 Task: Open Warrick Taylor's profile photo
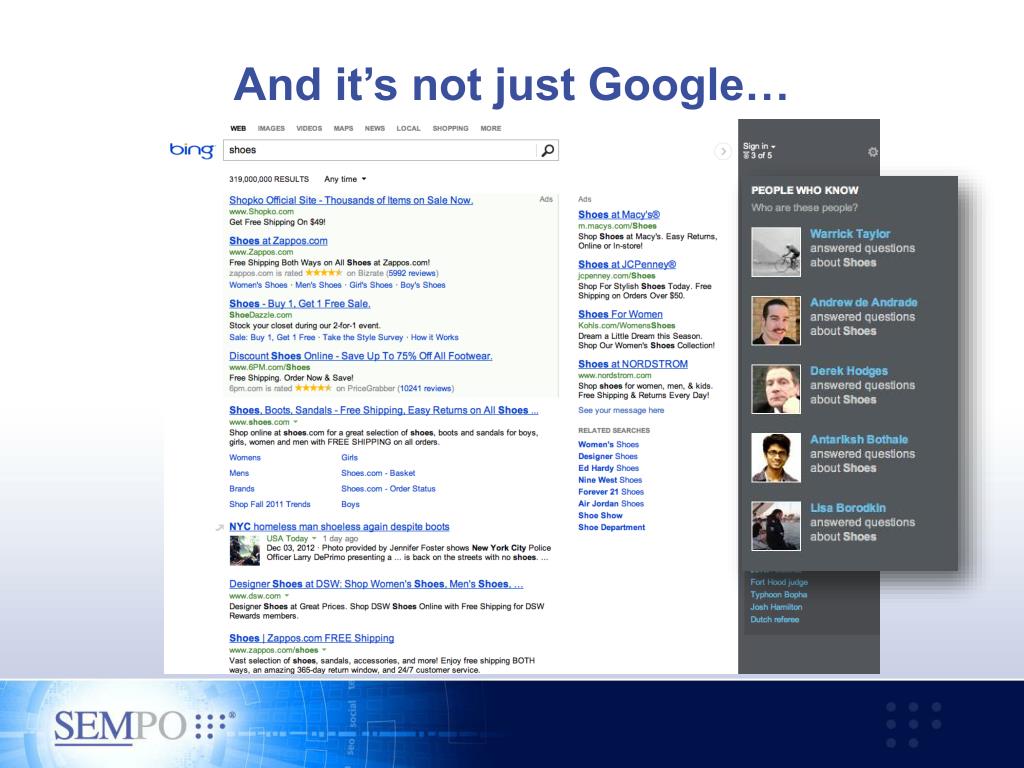coord(776,252)
